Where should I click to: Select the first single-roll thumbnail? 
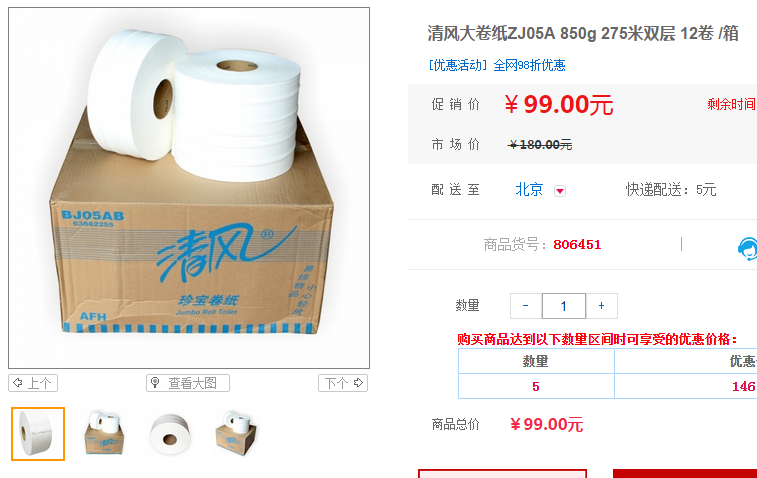(38, 434)
